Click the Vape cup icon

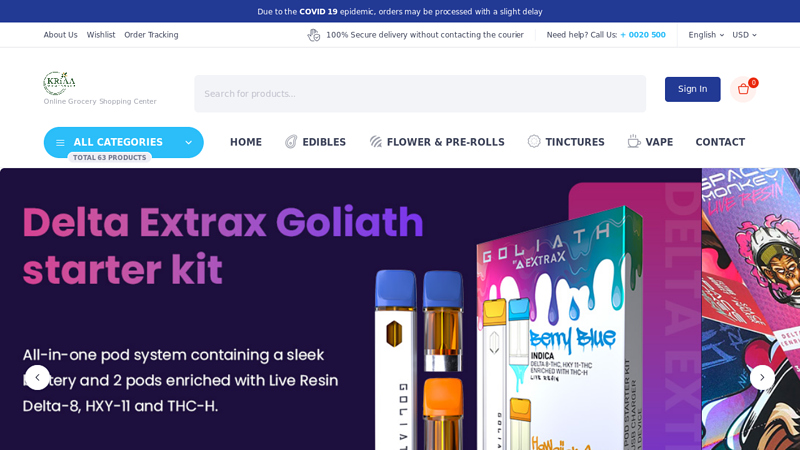[634, 141]
